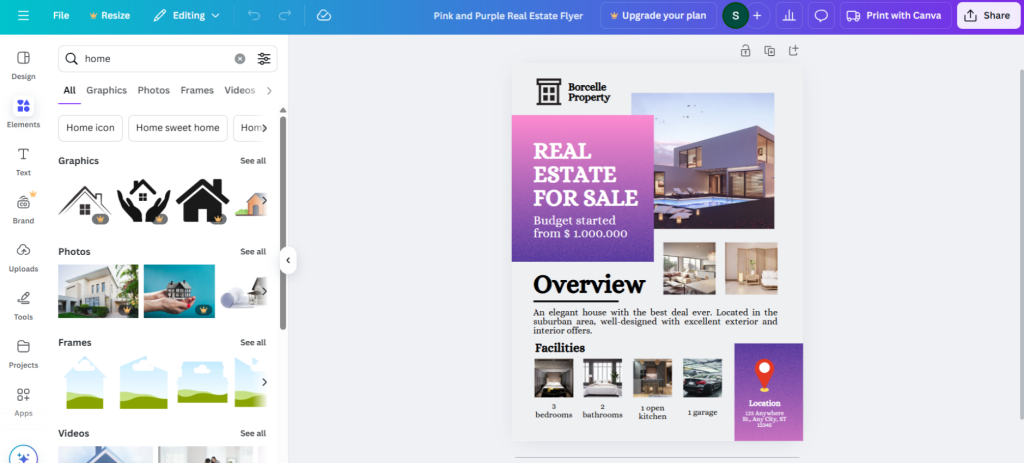Select the hands holding house graphic
The height and width of the screenshot is (463, 1024).
(x=143, y=201)
